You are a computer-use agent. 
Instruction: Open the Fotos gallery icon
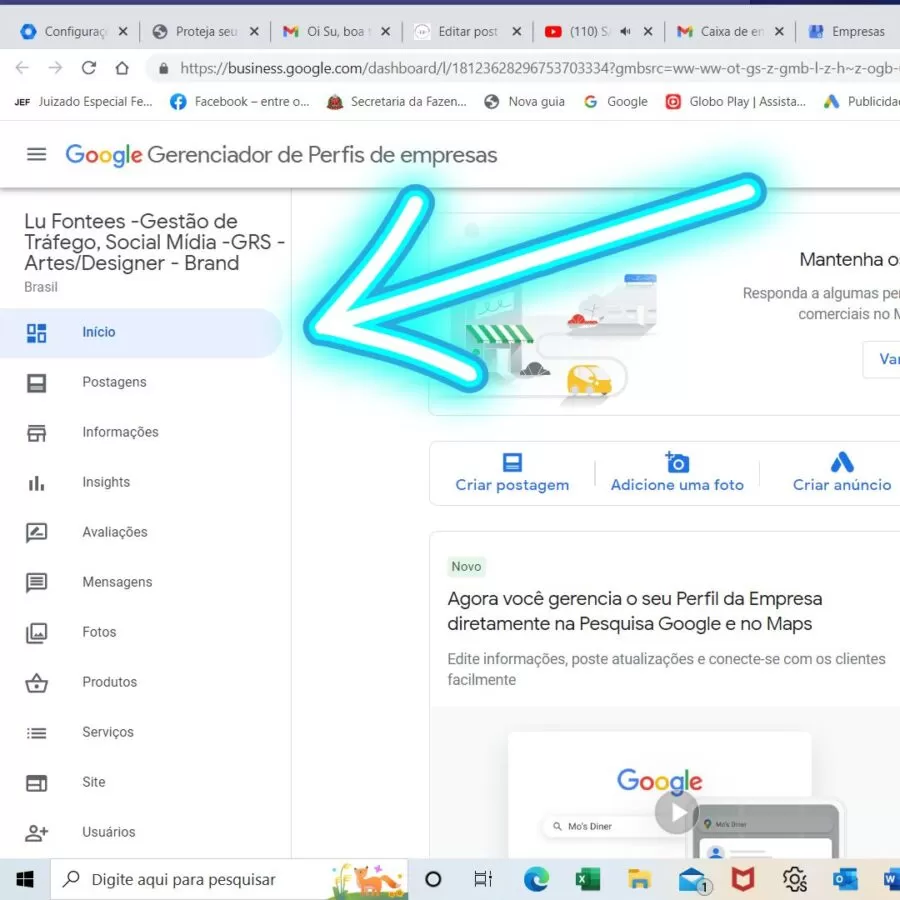tap(36, 633)
